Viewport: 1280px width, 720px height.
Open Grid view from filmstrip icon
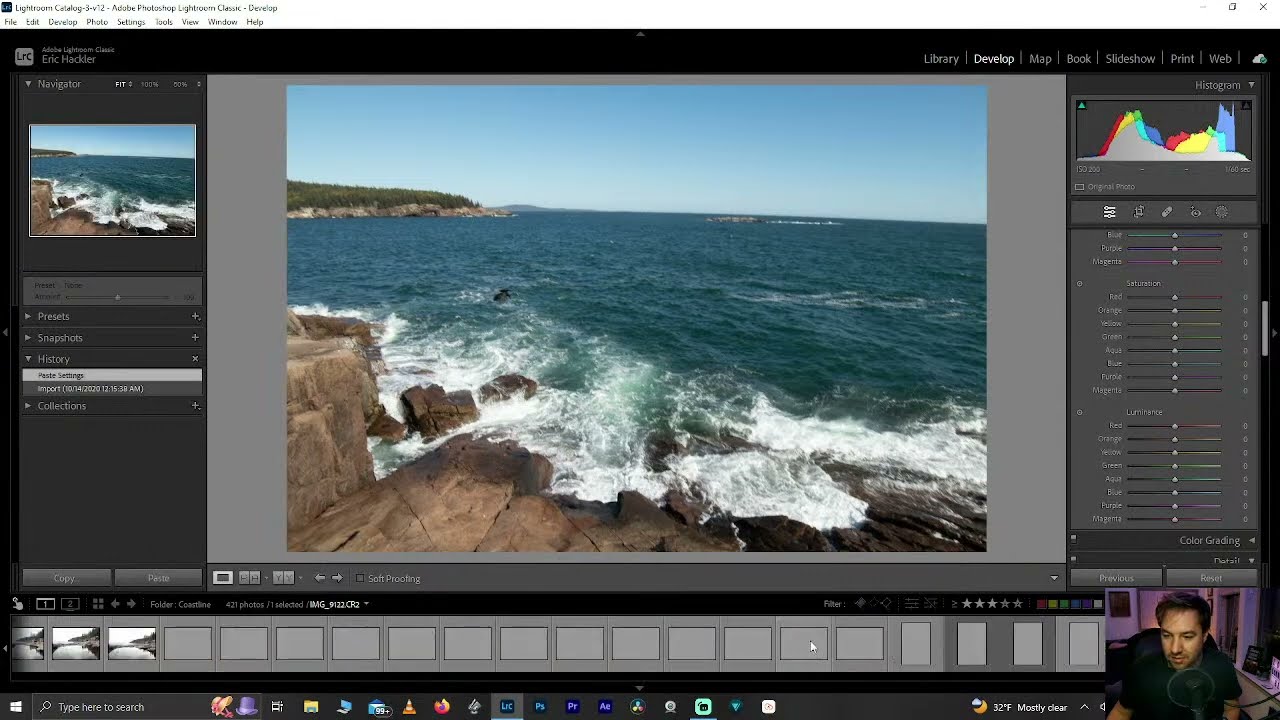98,604
